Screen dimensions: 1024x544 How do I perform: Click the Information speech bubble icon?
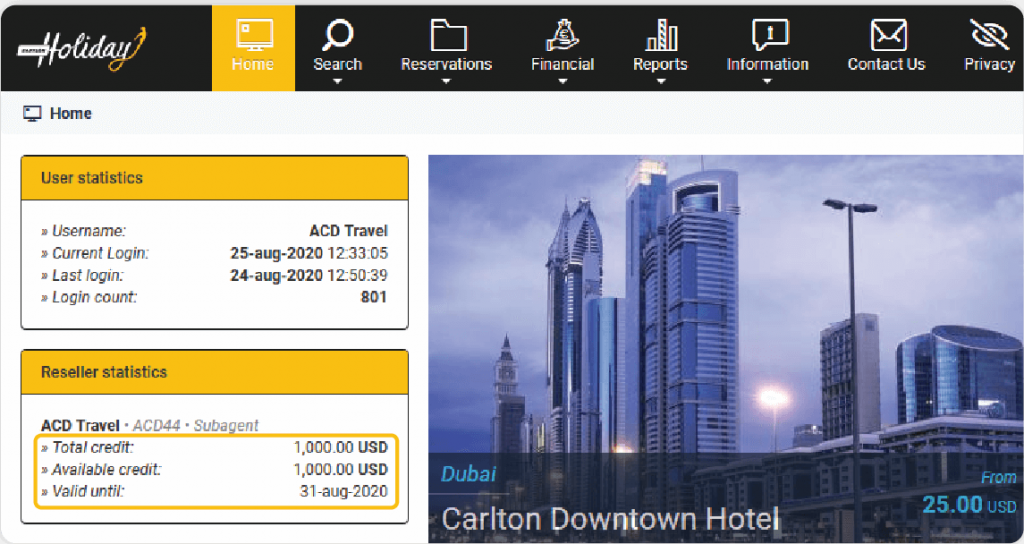[767, 34]
